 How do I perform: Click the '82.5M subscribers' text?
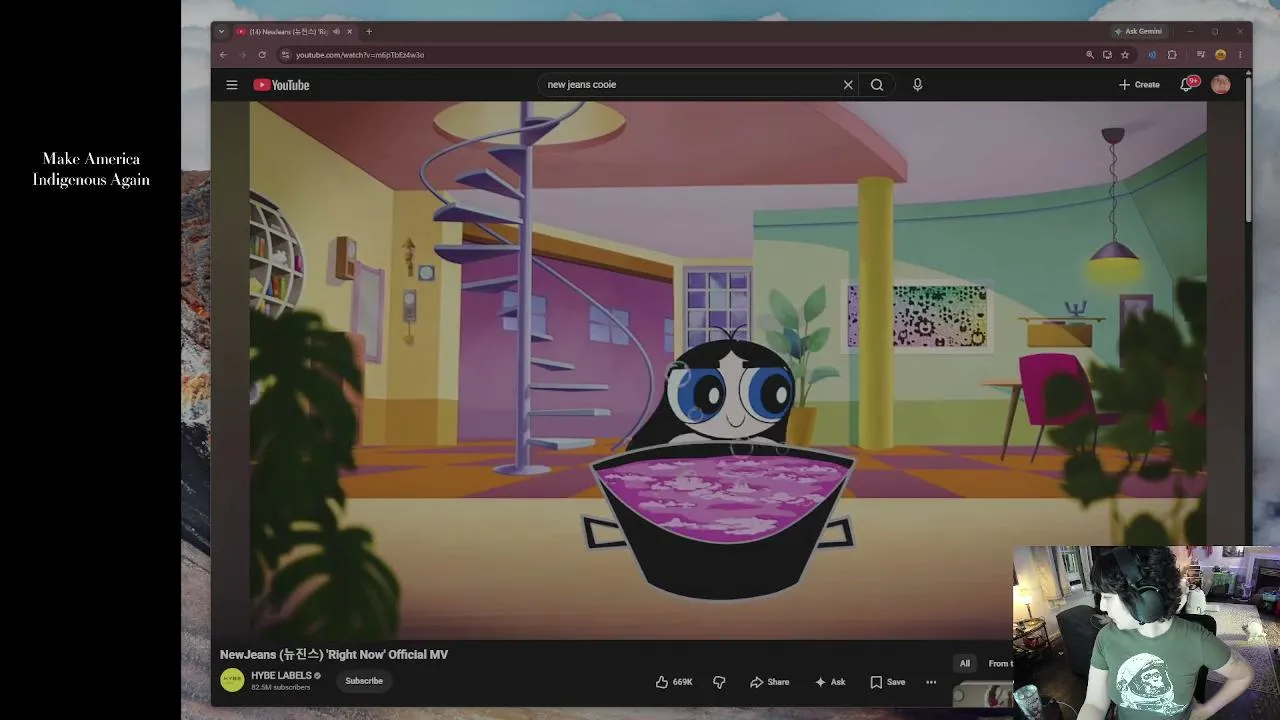[x=280, y=687]
